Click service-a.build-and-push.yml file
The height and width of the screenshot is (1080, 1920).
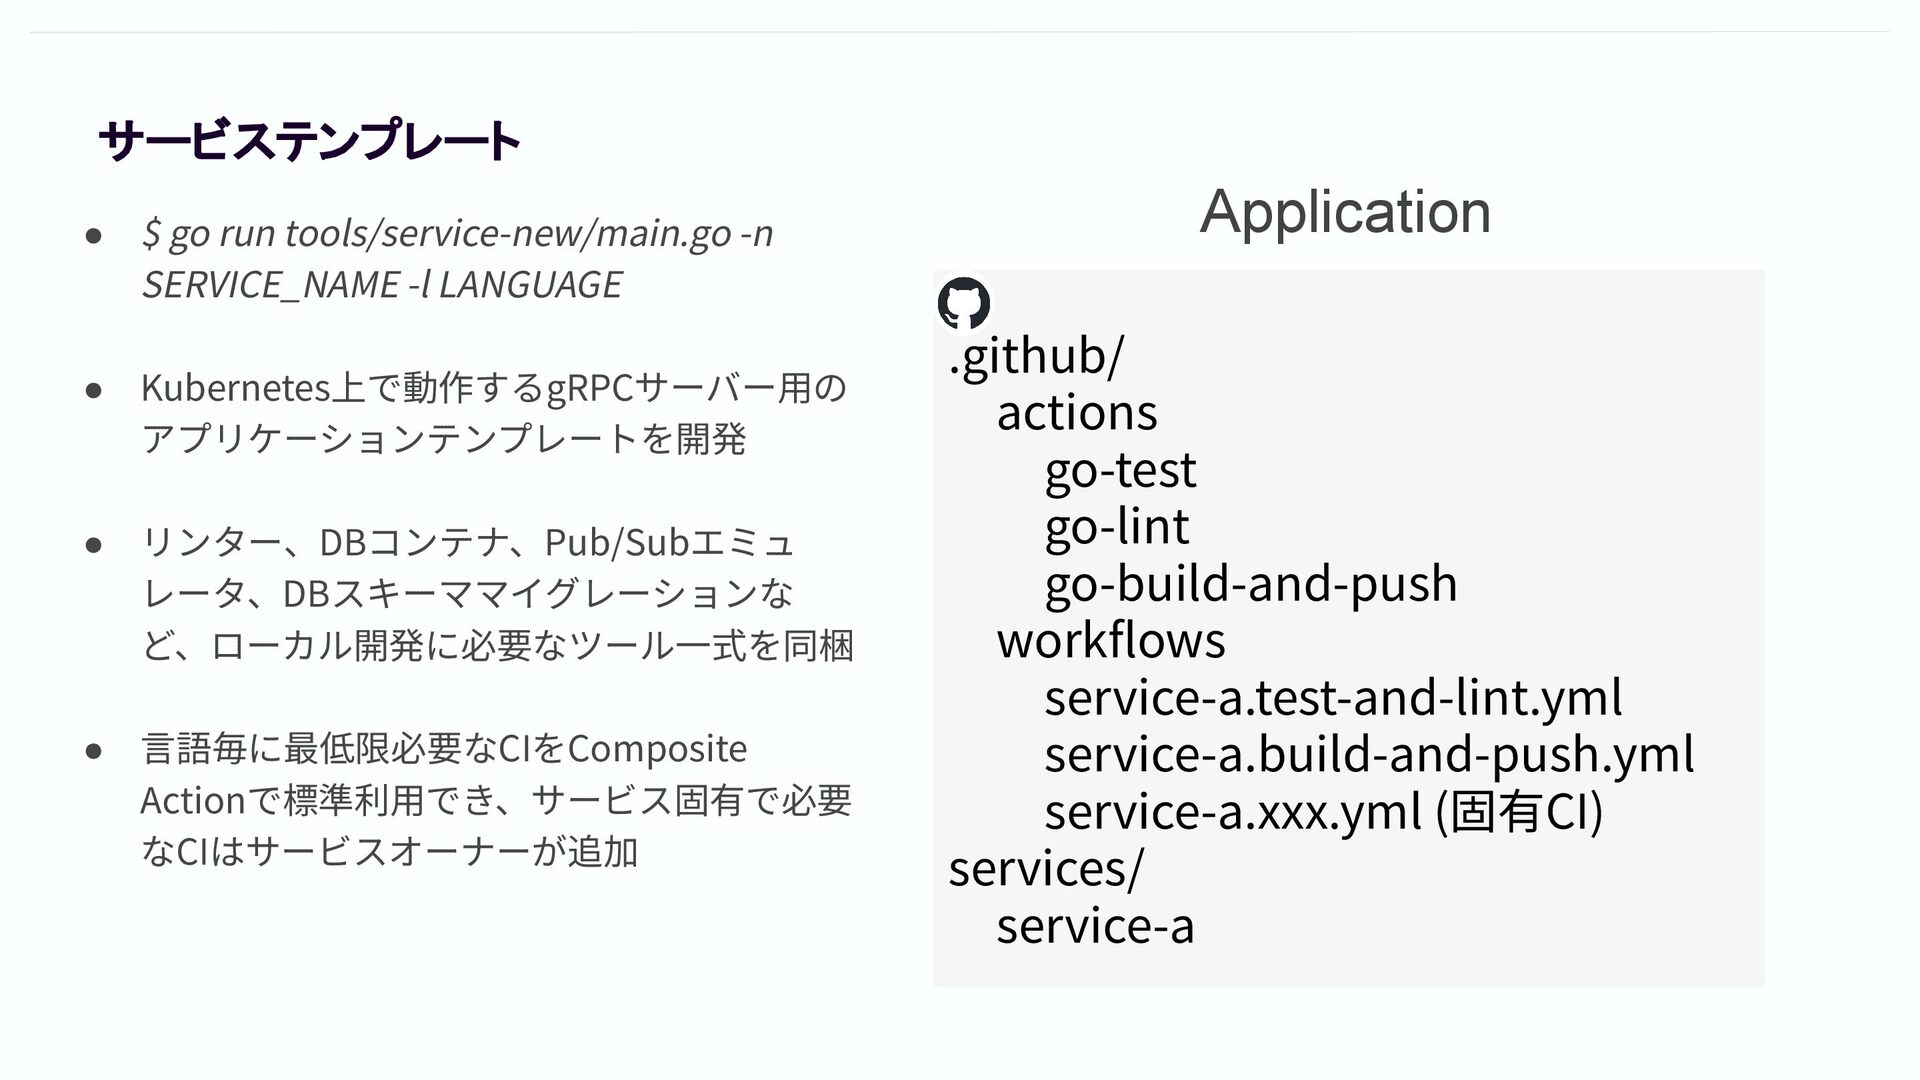tap(1368, 755)
